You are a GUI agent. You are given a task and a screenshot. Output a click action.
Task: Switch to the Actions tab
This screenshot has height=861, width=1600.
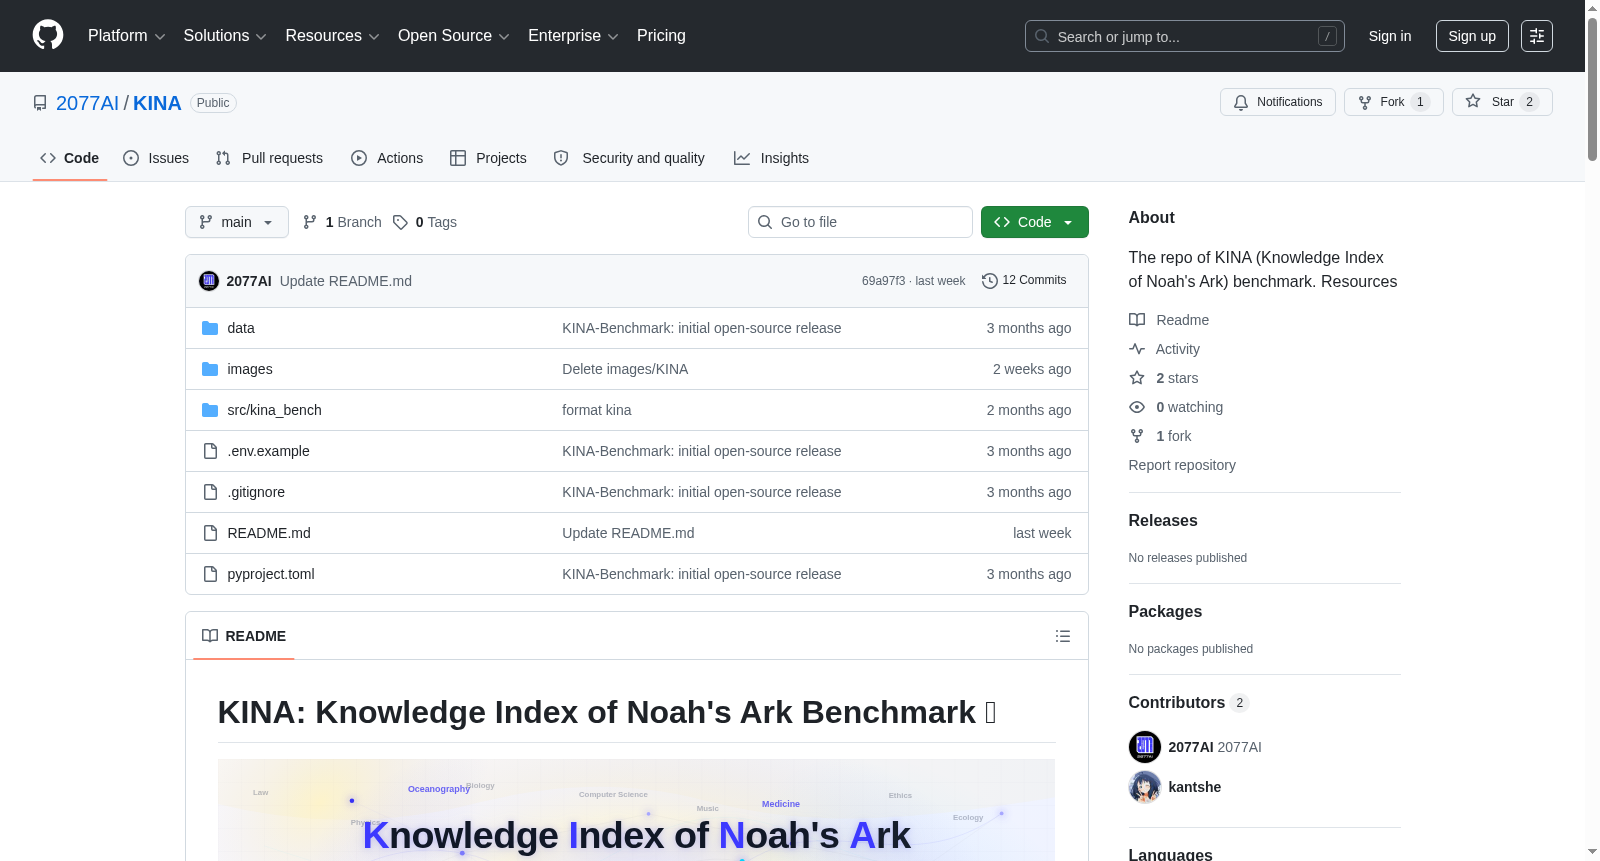click(x=387, y=158)
